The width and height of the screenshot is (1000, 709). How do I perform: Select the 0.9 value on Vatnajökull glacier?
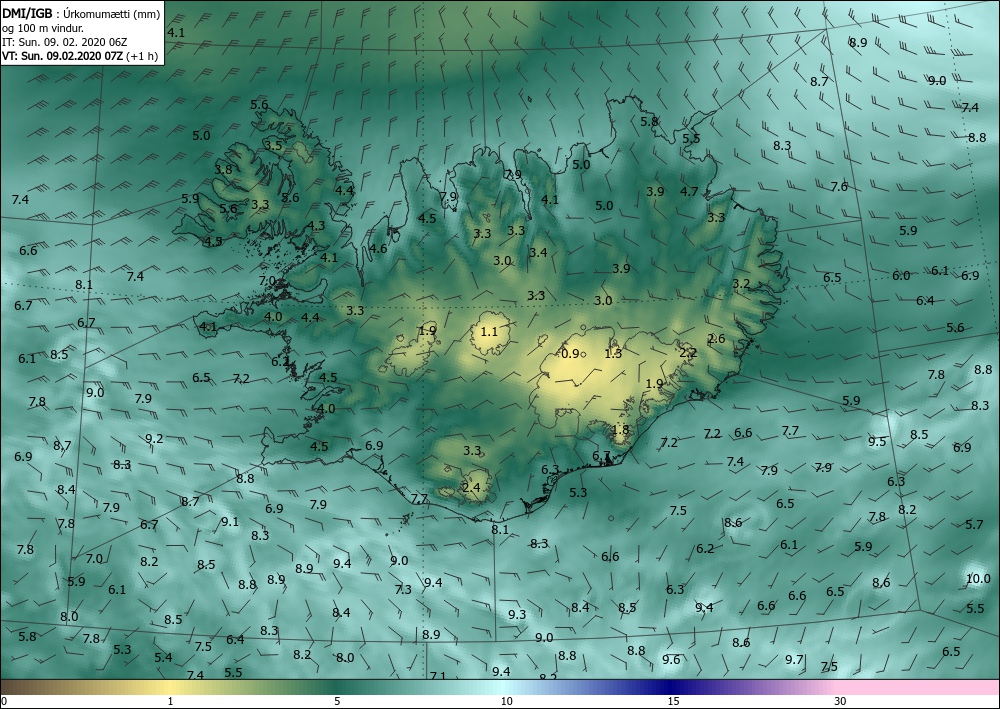tap(570, 354)
